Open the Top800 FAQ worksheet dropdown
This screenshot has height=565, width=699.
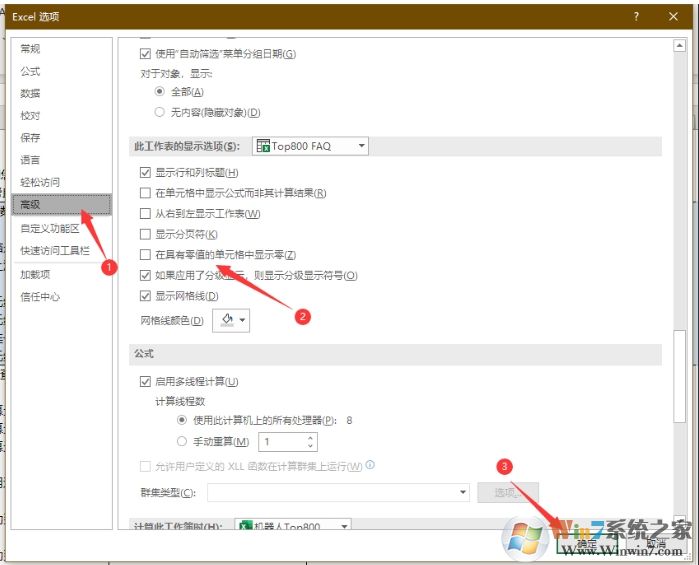(x=310, y=146)
